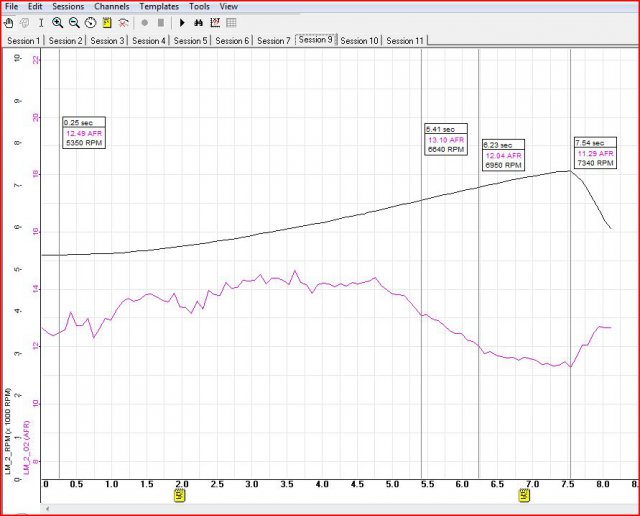Click the grid table view icon

(x=231, y=22)
